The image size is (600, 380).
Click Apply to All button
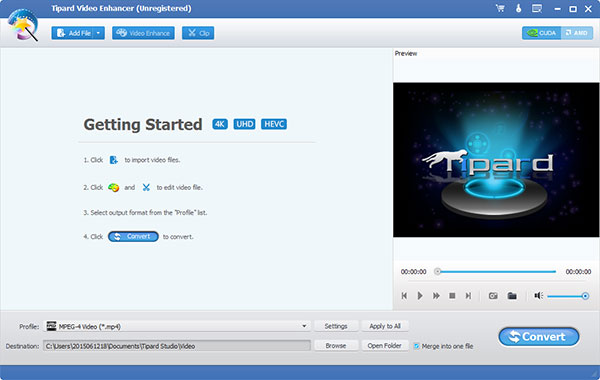pyautogui.click(x=385, y=326)
